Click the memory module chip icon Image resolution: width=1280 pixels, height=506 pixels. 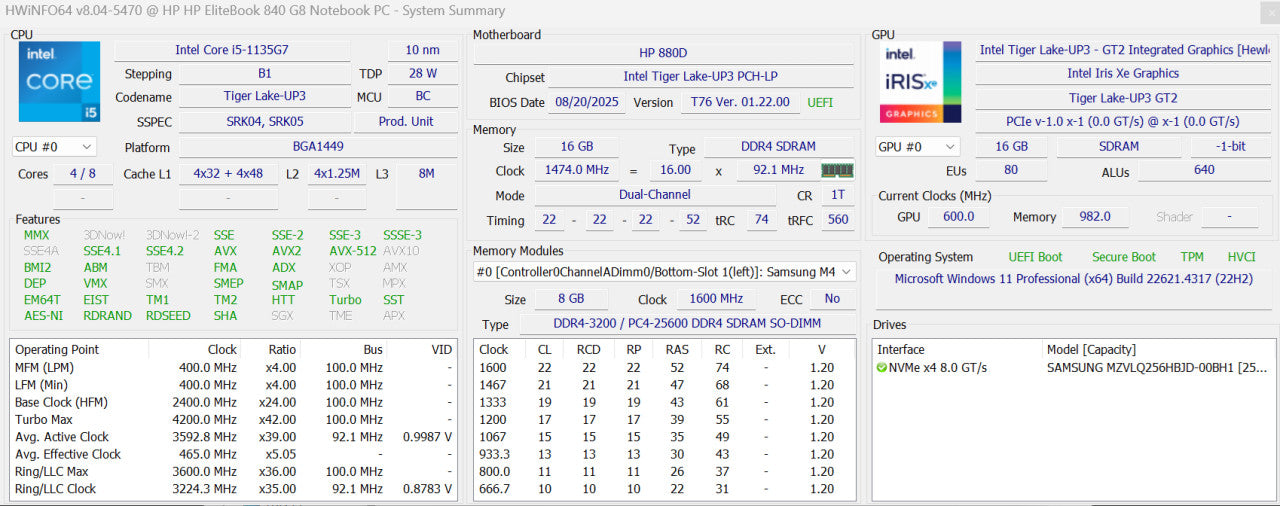[838, 170]
